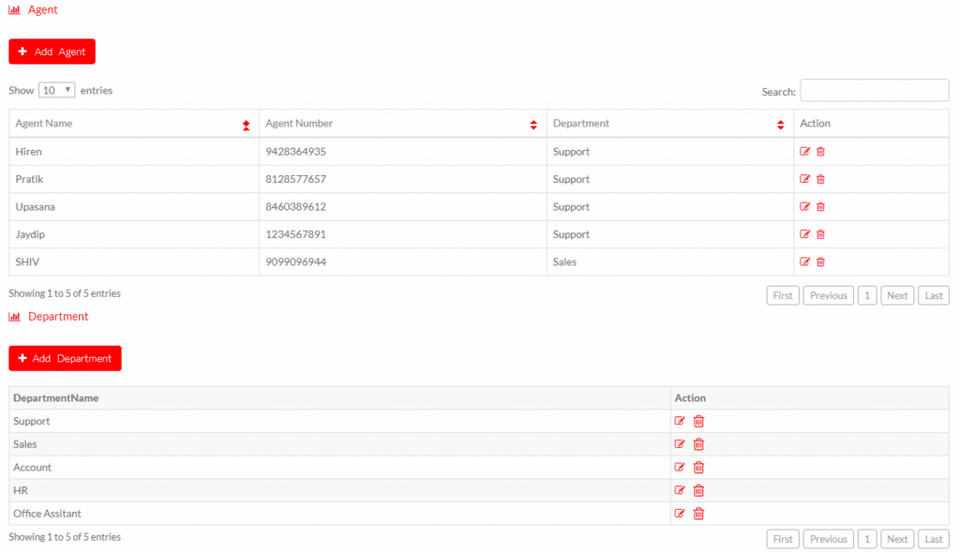Select agent number 9099096944 cell
Image resolution: width=960 pixels, height=553 pixels.
(402, 261)
